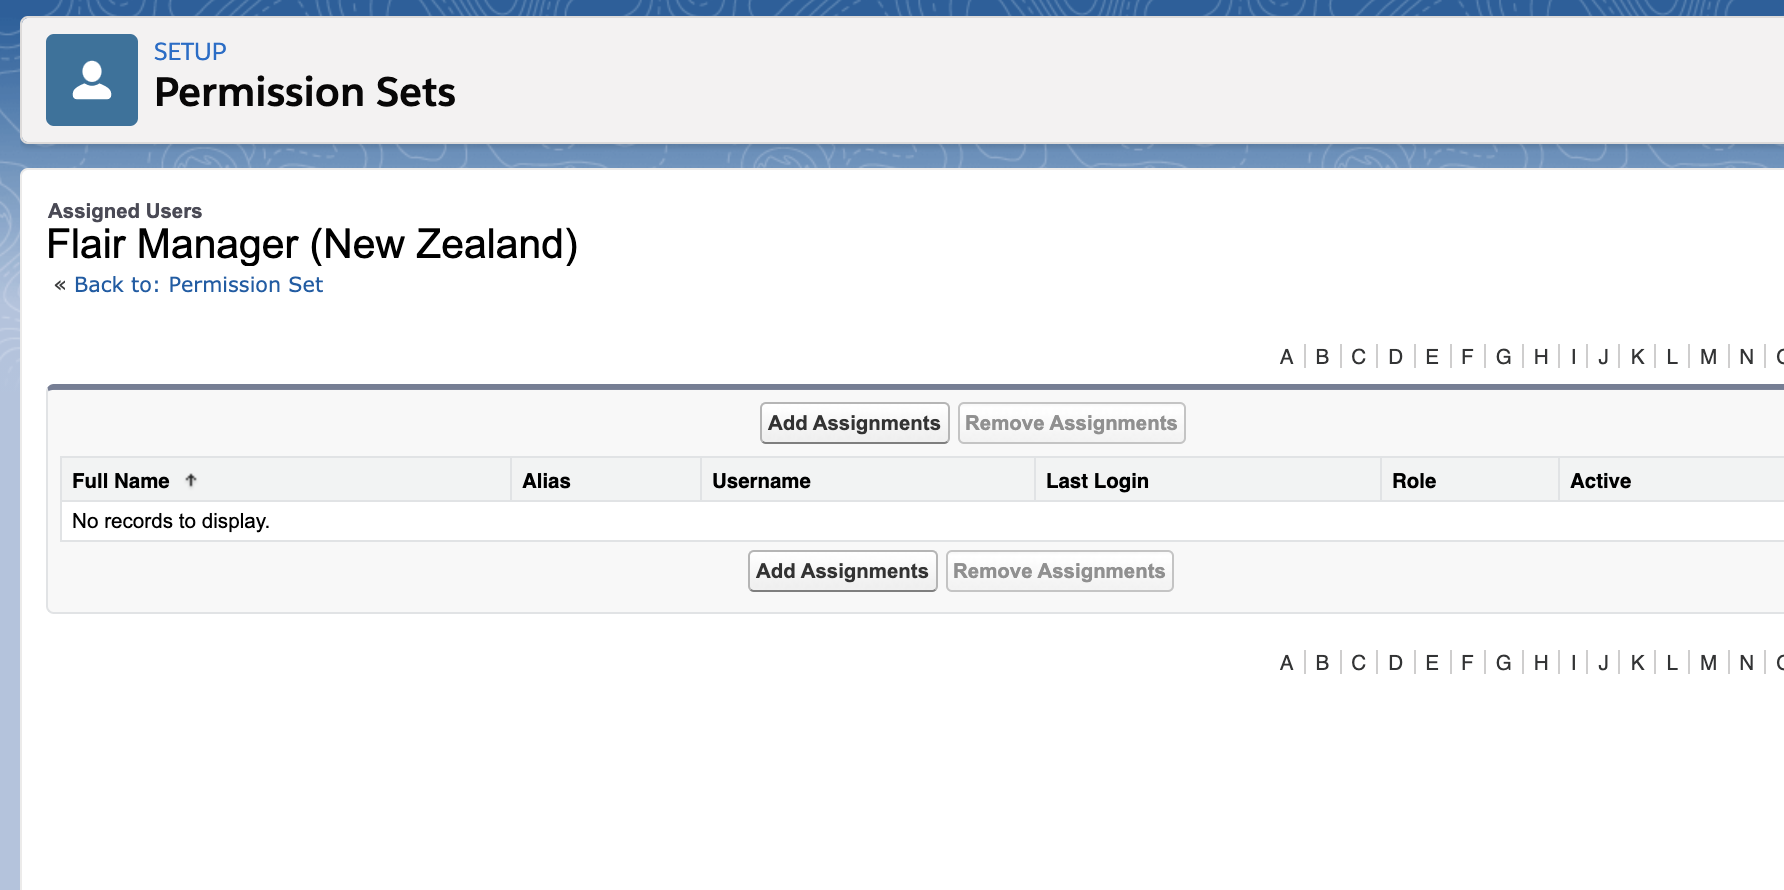Sort by the Full Name column header
The width and height of the screenshot is (1784, 890).
pos(121,481)
